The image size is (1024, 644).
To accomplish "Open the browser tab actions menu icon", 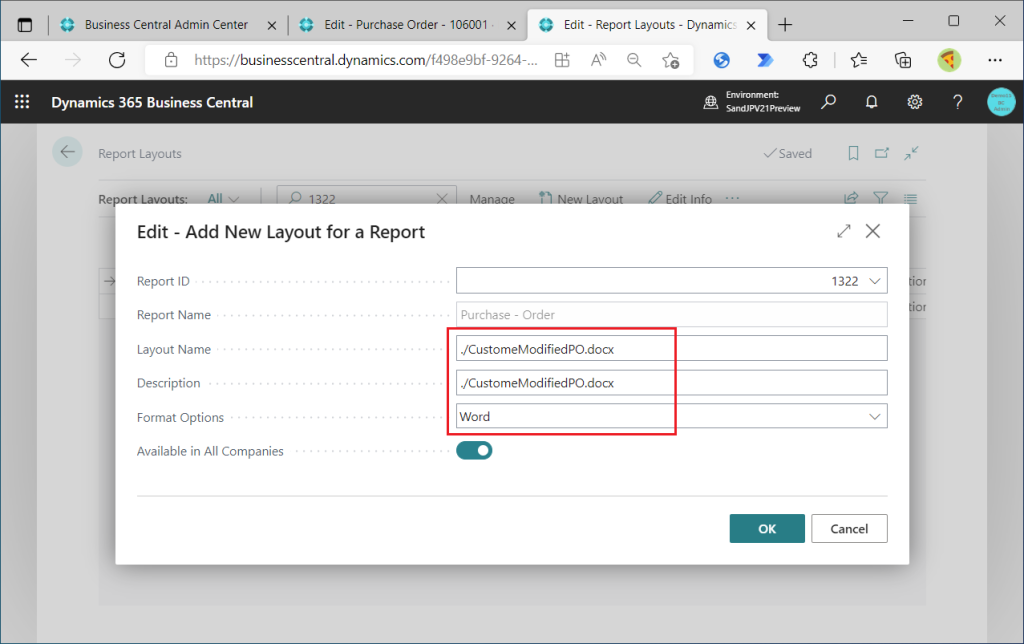I will (25, 25).
